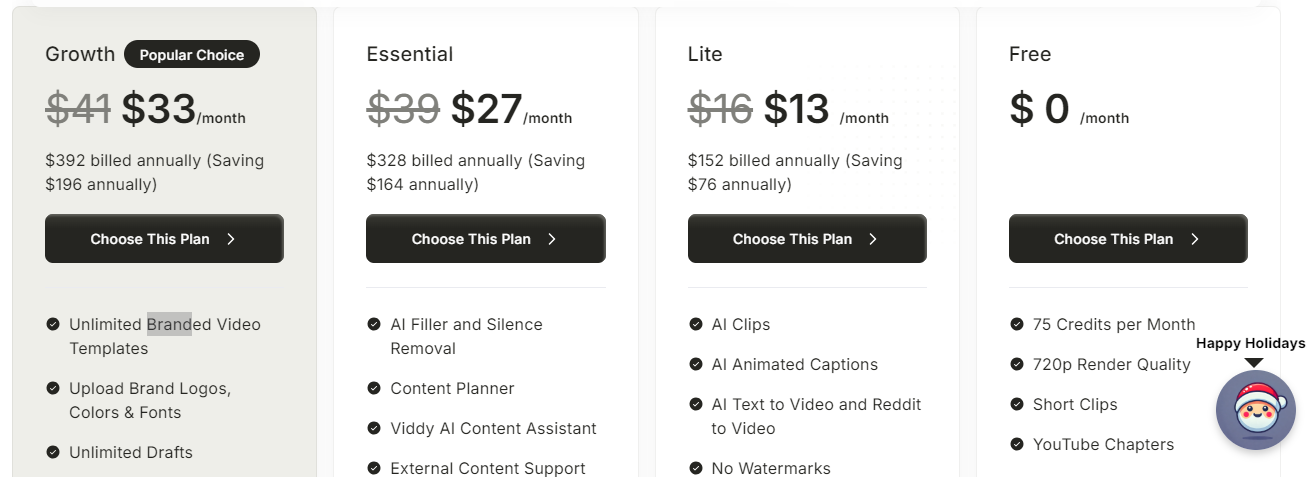The image size is (1307, 477).
Task: Choose the Free plan button
Action: (x=1128, y=239)
